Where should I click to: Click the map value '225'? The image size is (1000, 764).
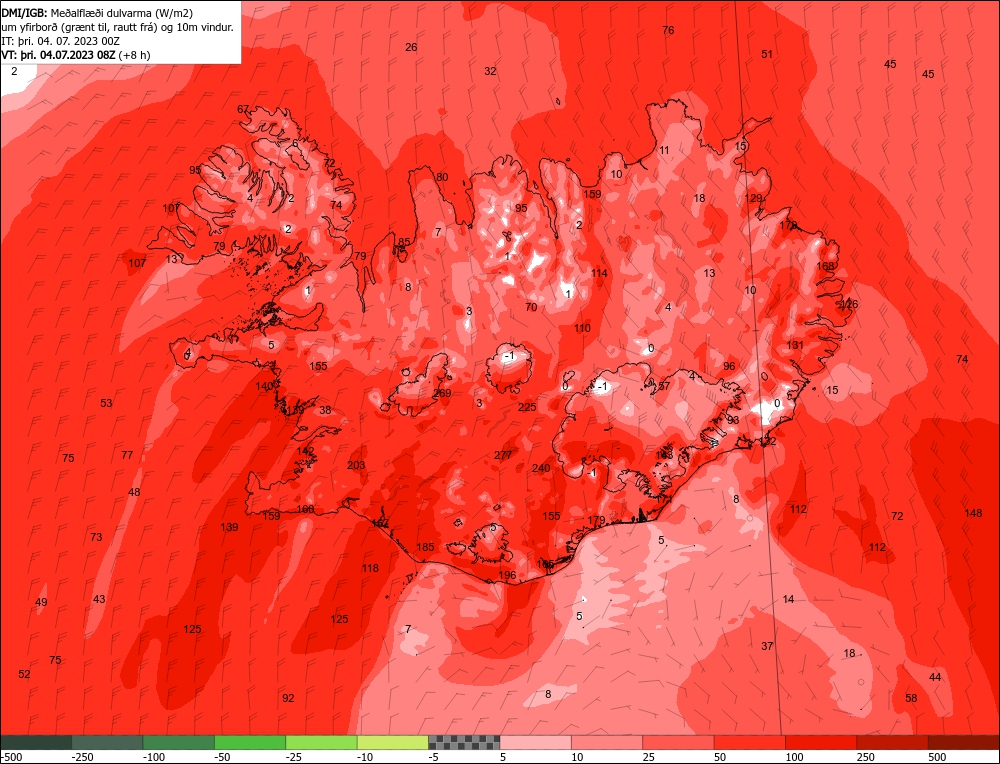[x=527, y=407]
